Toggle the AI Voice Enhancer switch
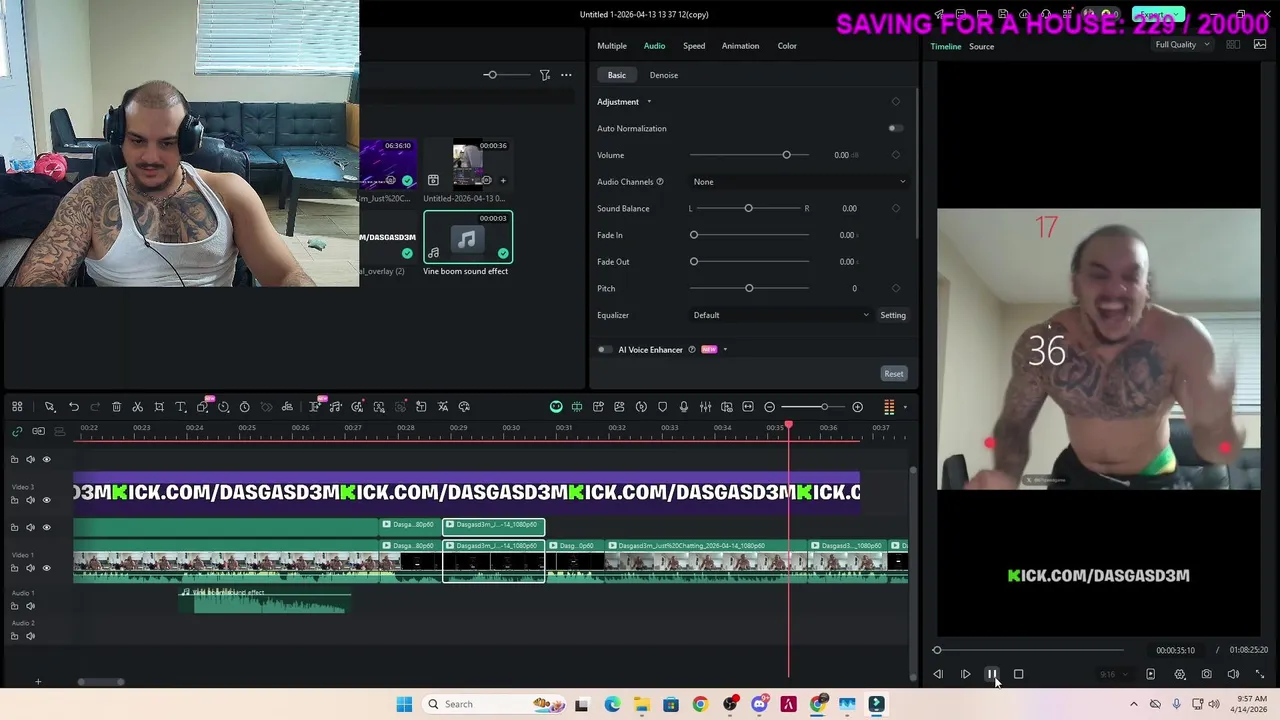The width and height of the screenshot is (1280, 720). click(x=604, y=350)
